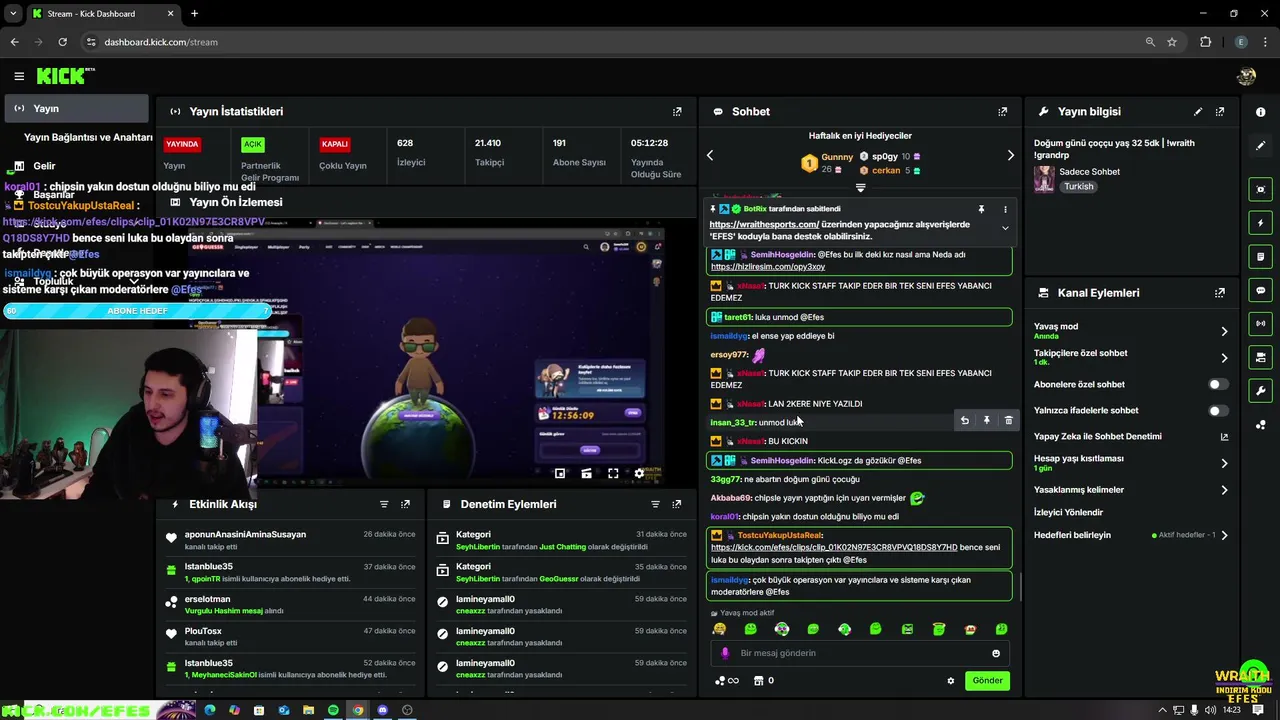Delete the insan_33_tr chat message
Viewport: 1280px width, 720px height.
click(x=1008, y=421)
